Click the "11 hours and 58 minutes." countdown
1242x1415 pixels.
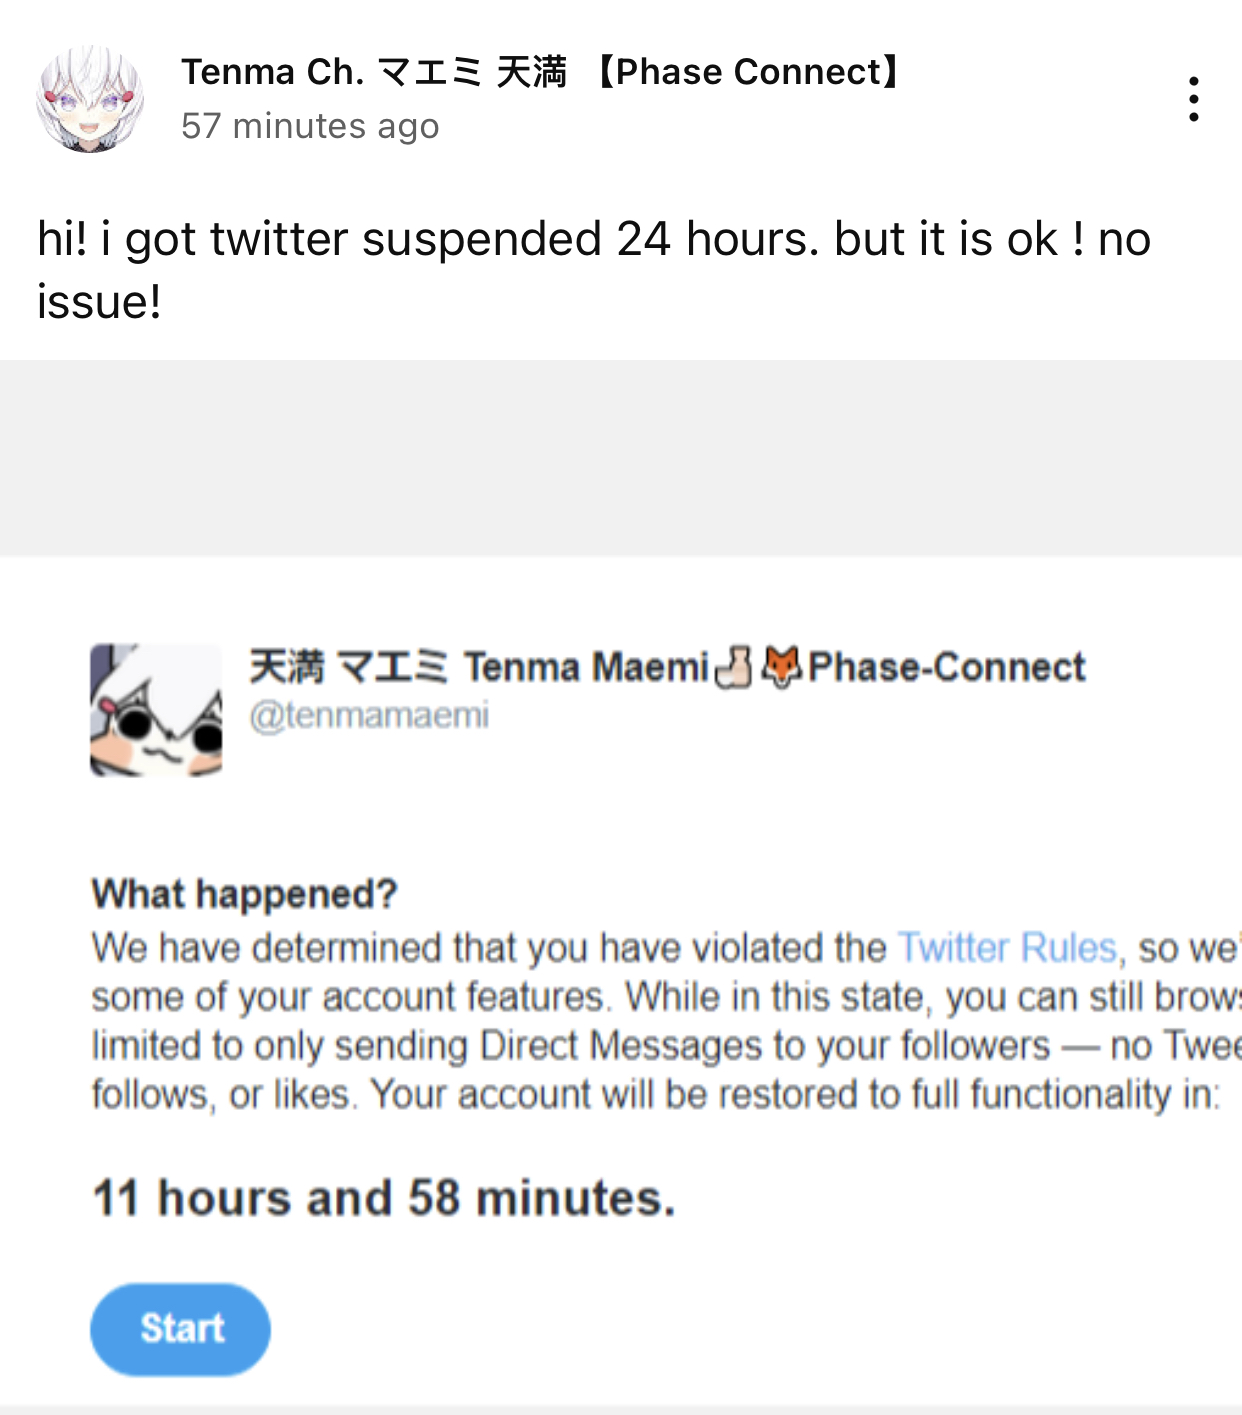(384, 1197)
